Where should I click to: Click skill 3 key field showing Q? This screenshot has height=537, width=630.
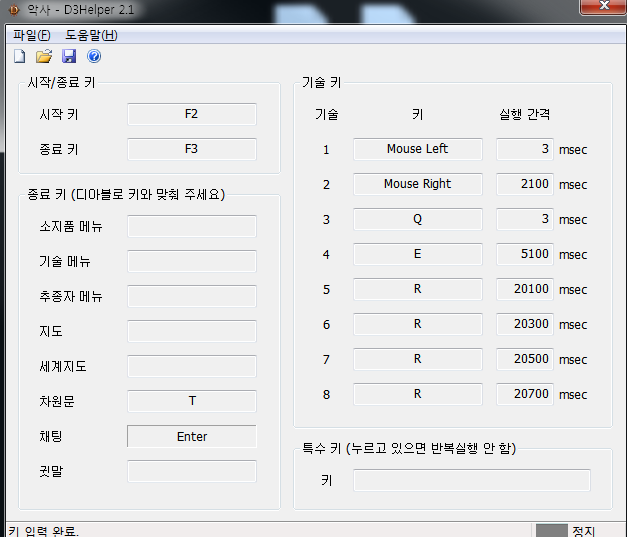417,219
